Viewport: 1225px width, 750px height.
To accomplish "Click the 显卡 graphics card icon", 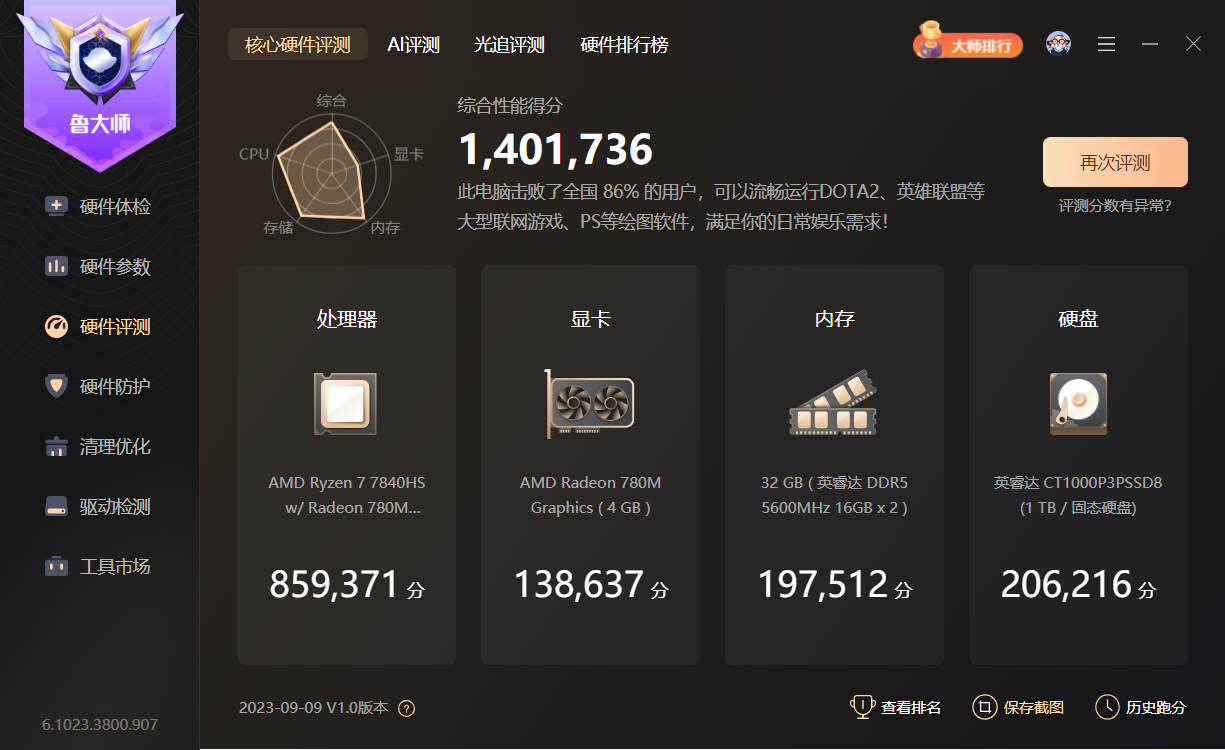I will [x=590, y=404].
